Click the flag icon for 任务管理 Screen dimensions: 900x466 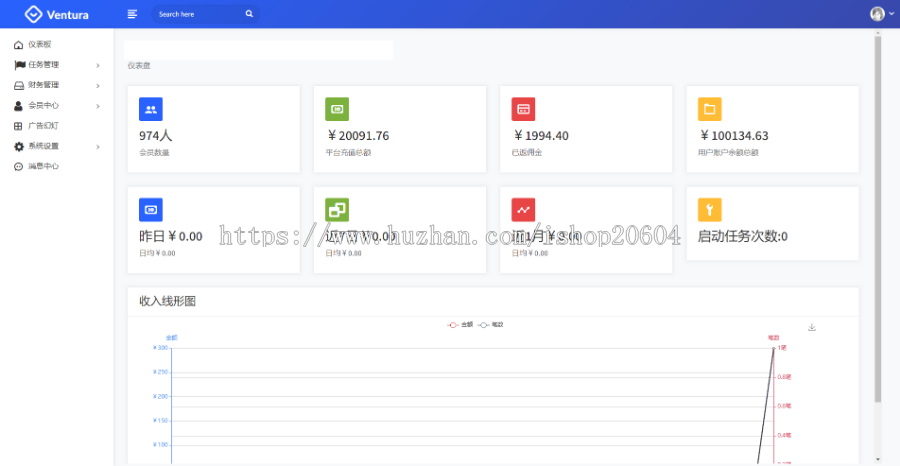[20, 65]
